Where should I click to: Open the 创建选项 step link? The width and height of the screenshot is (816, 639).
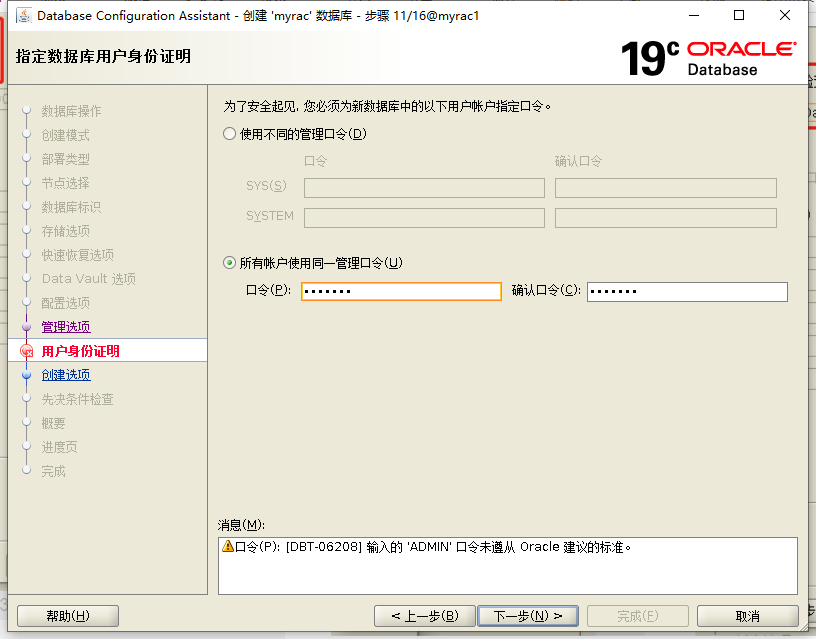[x=66, y=375]
